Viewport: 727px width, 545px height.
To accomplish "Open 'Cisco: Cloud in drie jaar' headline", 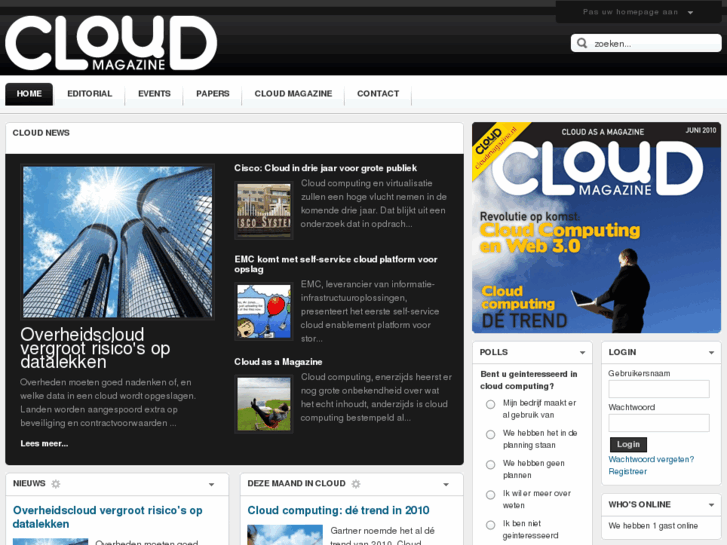I will pyautogui.click(x=325, y=168).
